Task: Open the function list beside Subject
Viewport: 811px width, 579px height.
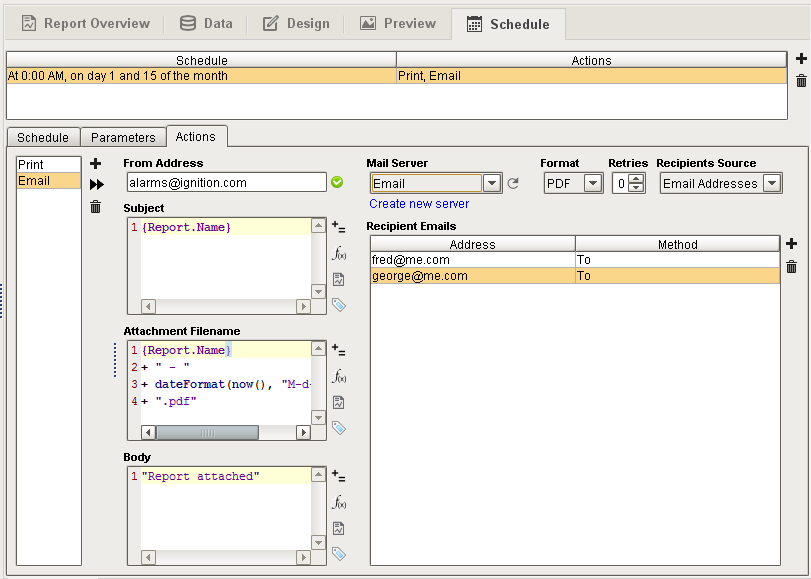Action: 339,253
